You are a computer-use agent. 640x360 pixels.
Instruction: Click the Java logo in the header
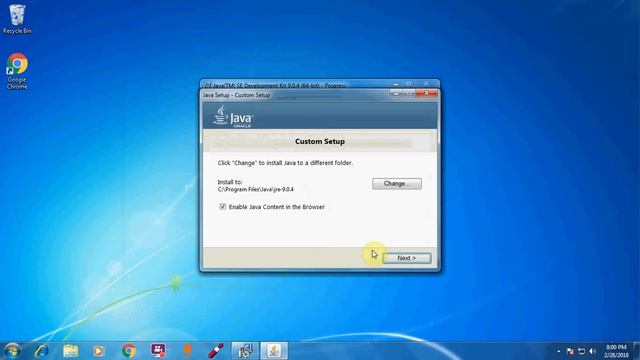[x=233, y=117]
